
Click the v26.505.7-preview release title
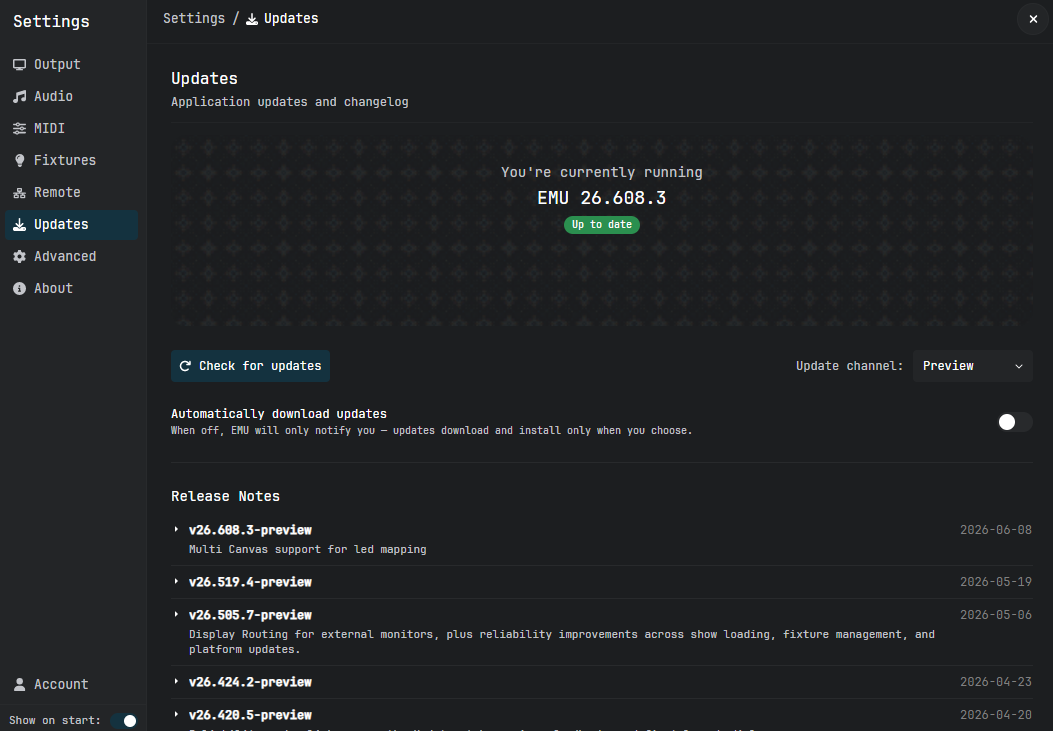pyautogui.click(x=250, y=615)
